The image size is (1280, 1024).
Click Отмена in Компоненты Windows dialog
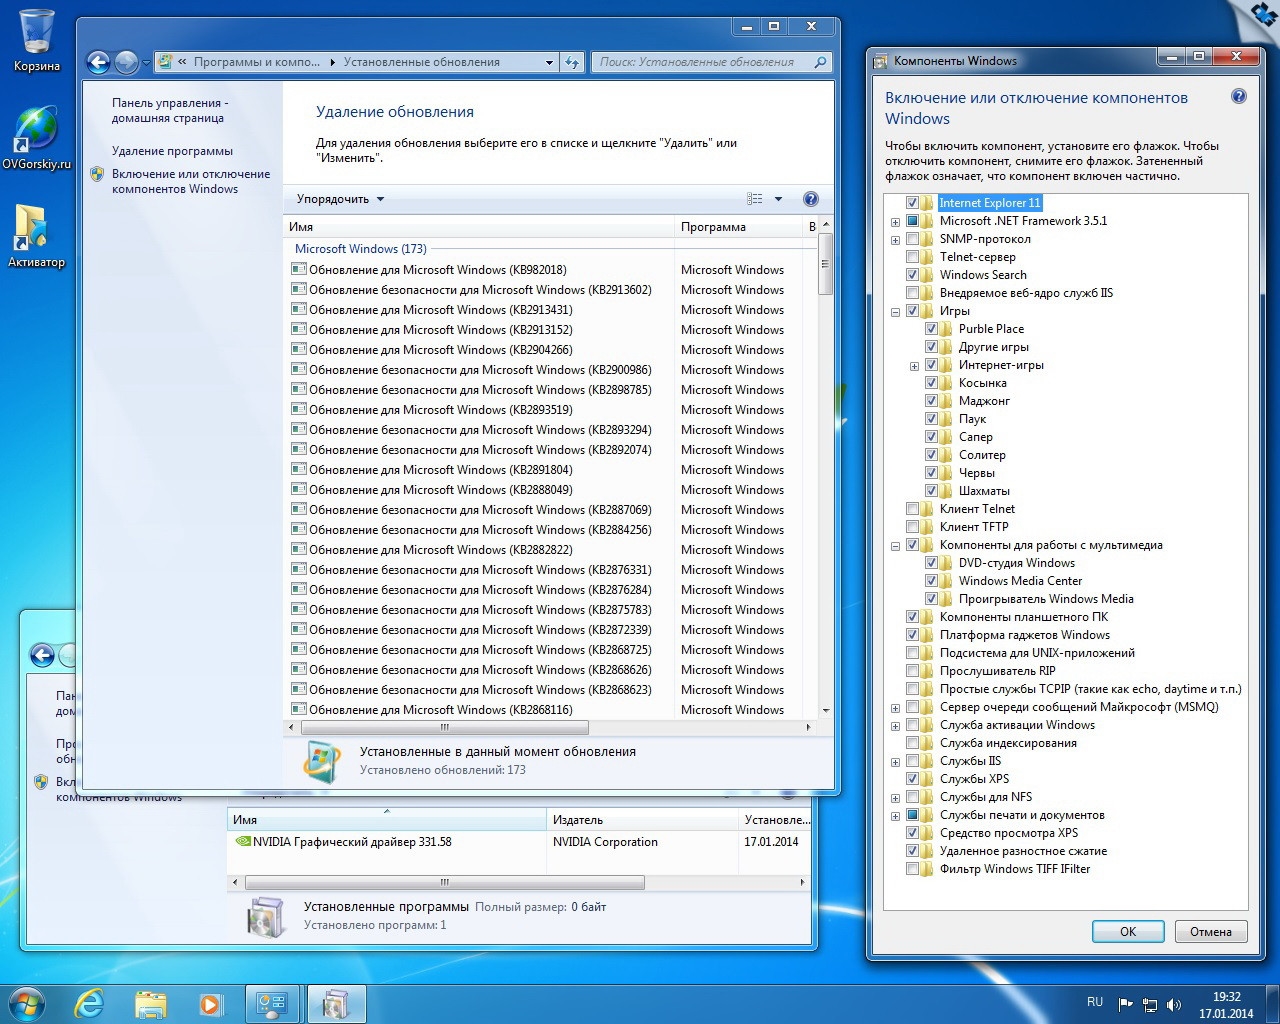[x=1211, y=931]
